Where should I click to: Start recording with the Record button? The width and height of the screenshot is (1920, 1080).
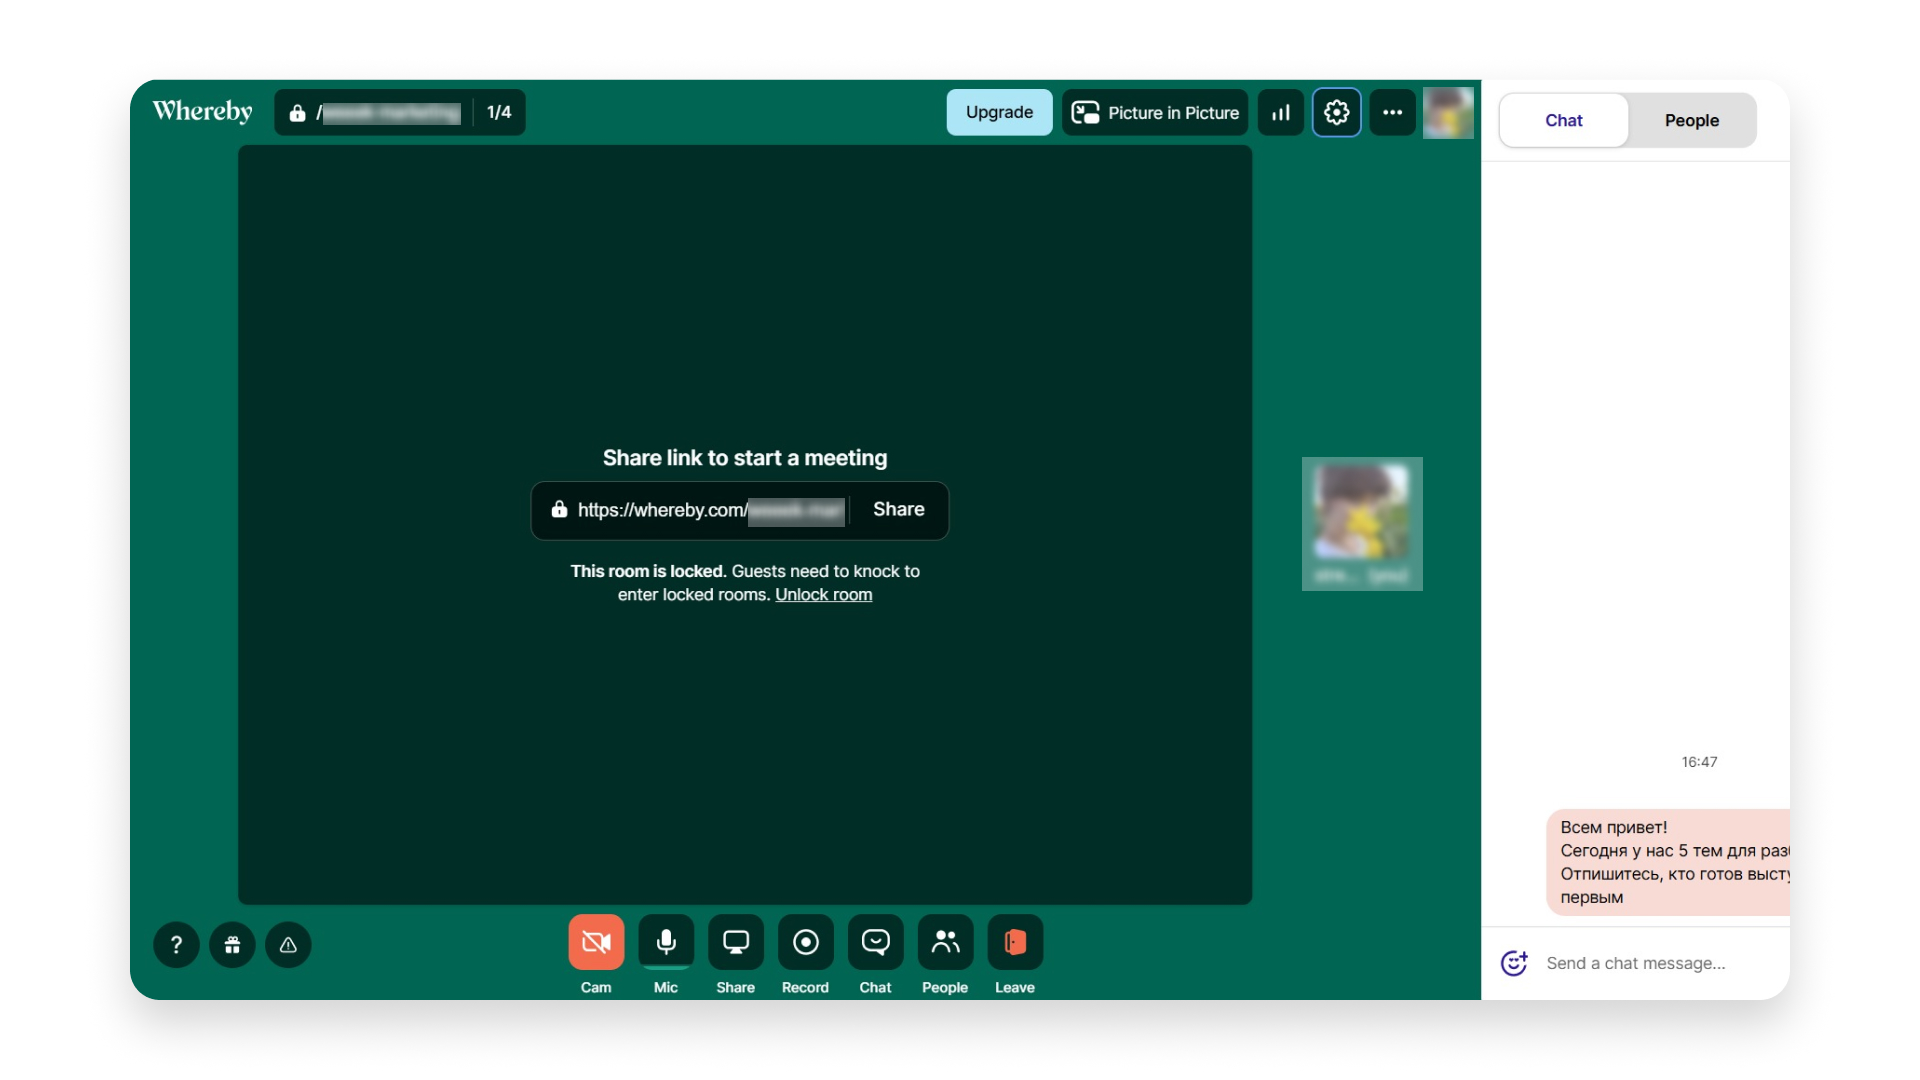(x=806, y=942)
